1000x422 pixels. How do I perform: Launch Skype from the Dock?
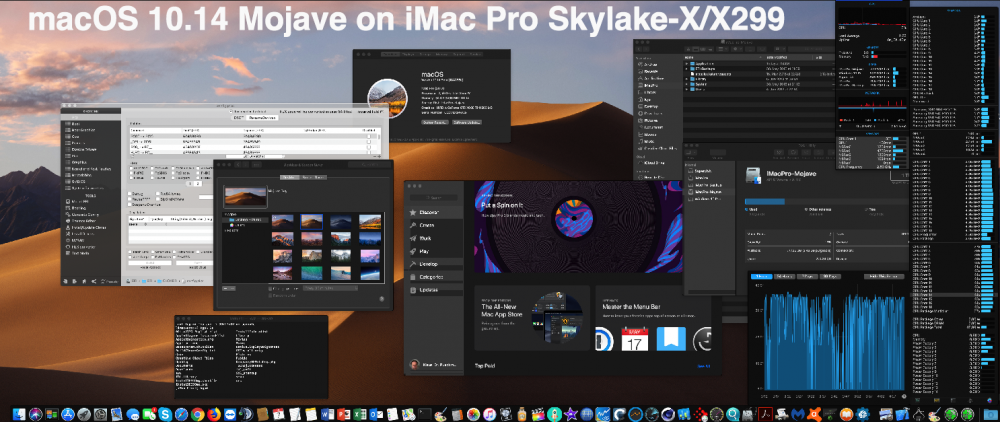click(165, 414)
